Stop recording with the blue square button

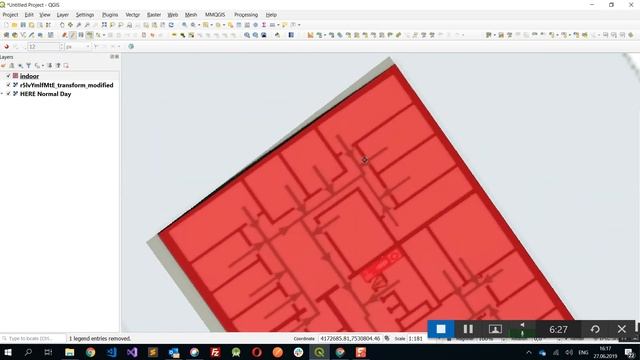[441, 329]
